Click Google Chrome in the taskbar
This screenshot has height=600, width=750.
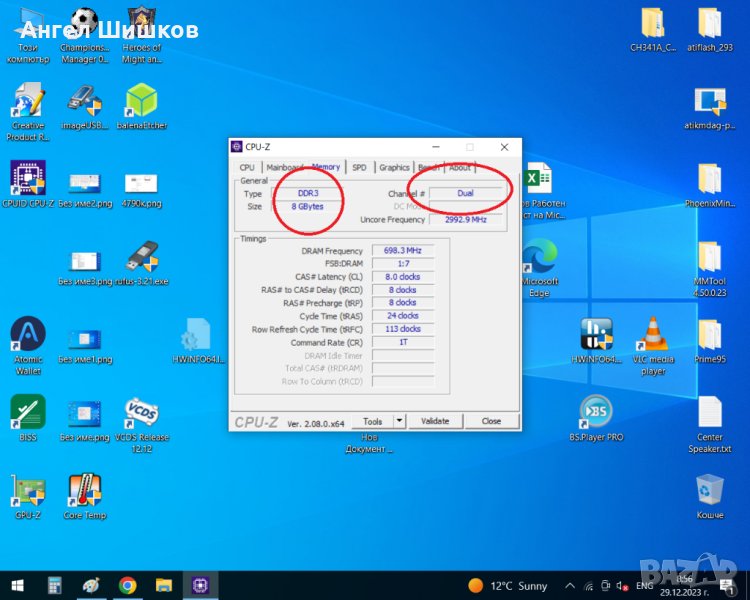click(127, 585)
